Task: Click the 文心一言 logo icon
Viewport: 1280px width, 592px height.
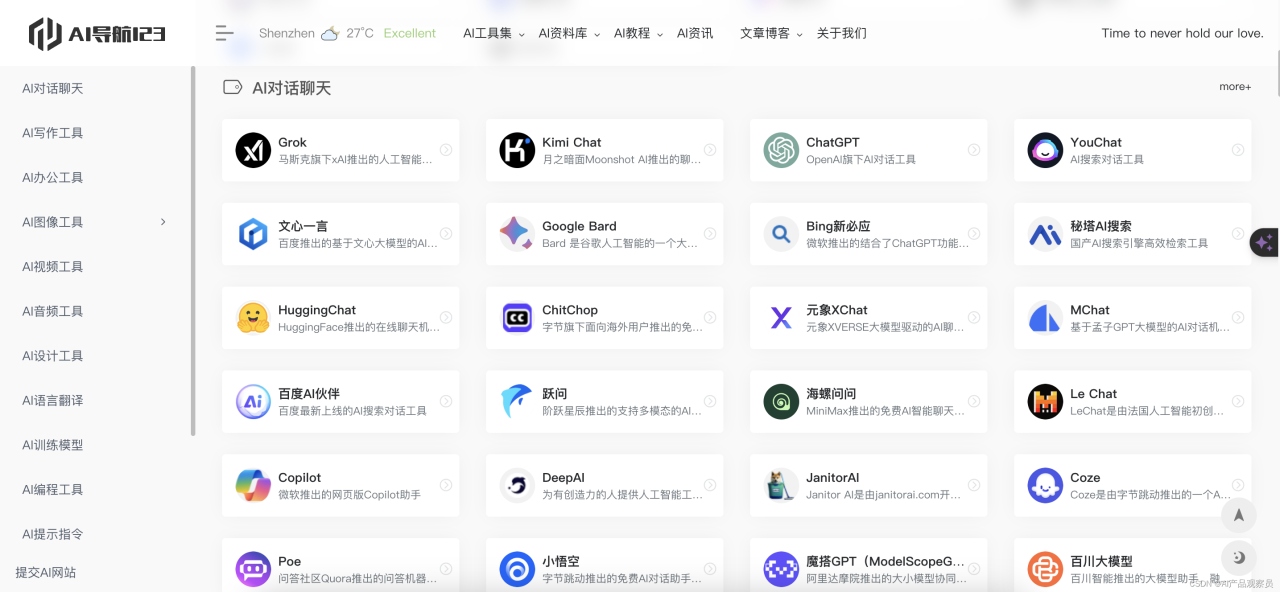Action: pos(253,234)
